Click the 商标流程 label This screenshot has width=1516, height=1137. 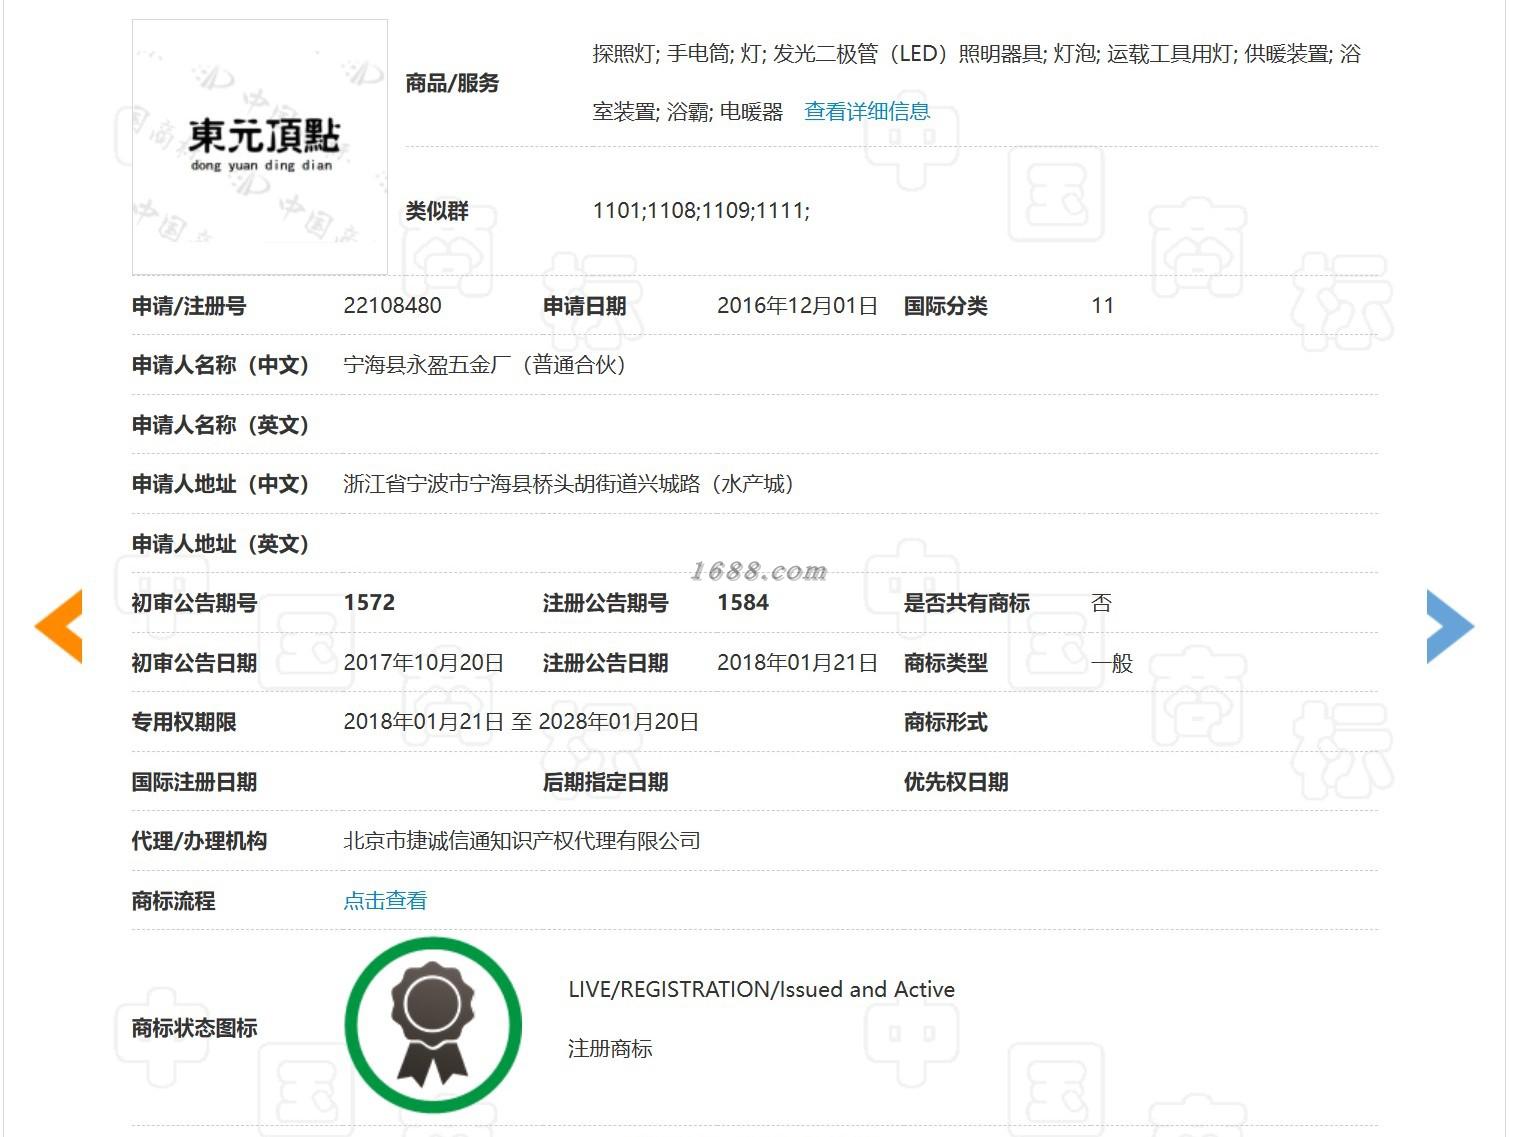coord(173,901)
